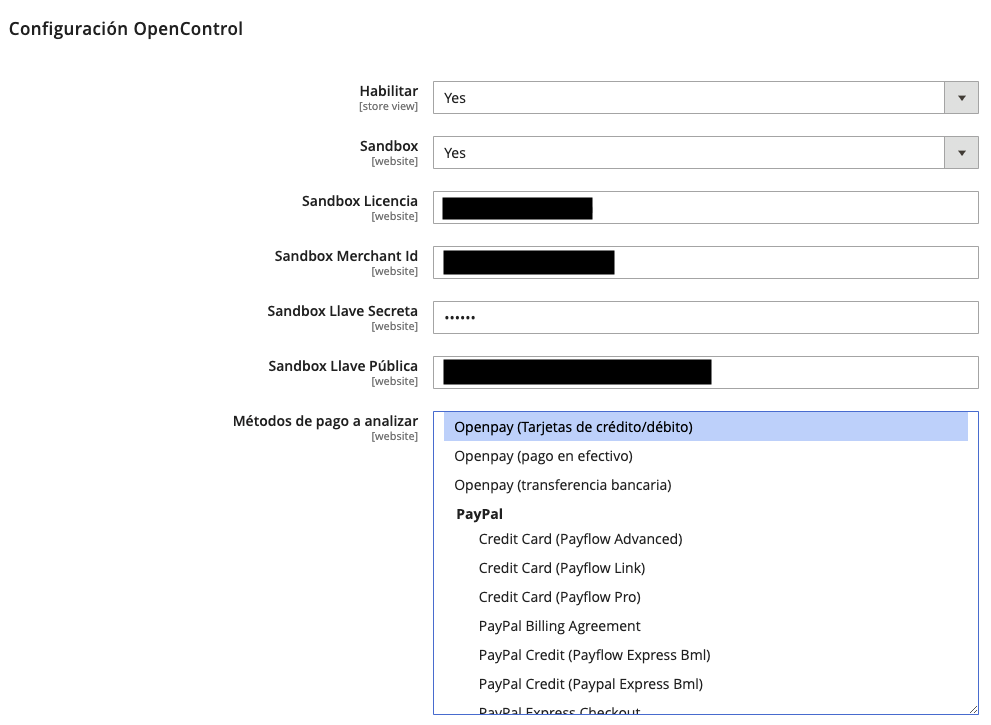Click the Sandbox Merchant Id field

point(705,263)
